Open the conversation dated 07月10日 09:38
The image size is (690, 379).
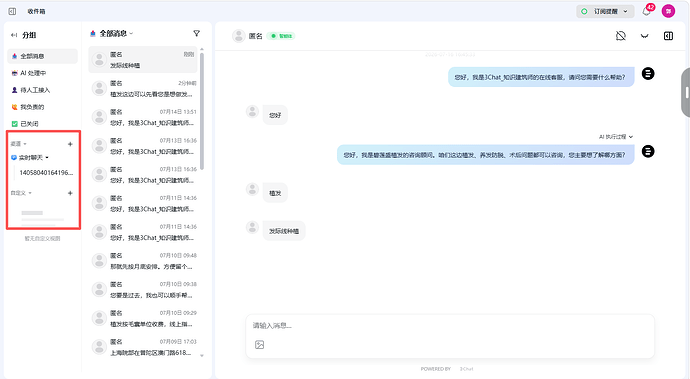pyautogui.click(x=143, y=290)
